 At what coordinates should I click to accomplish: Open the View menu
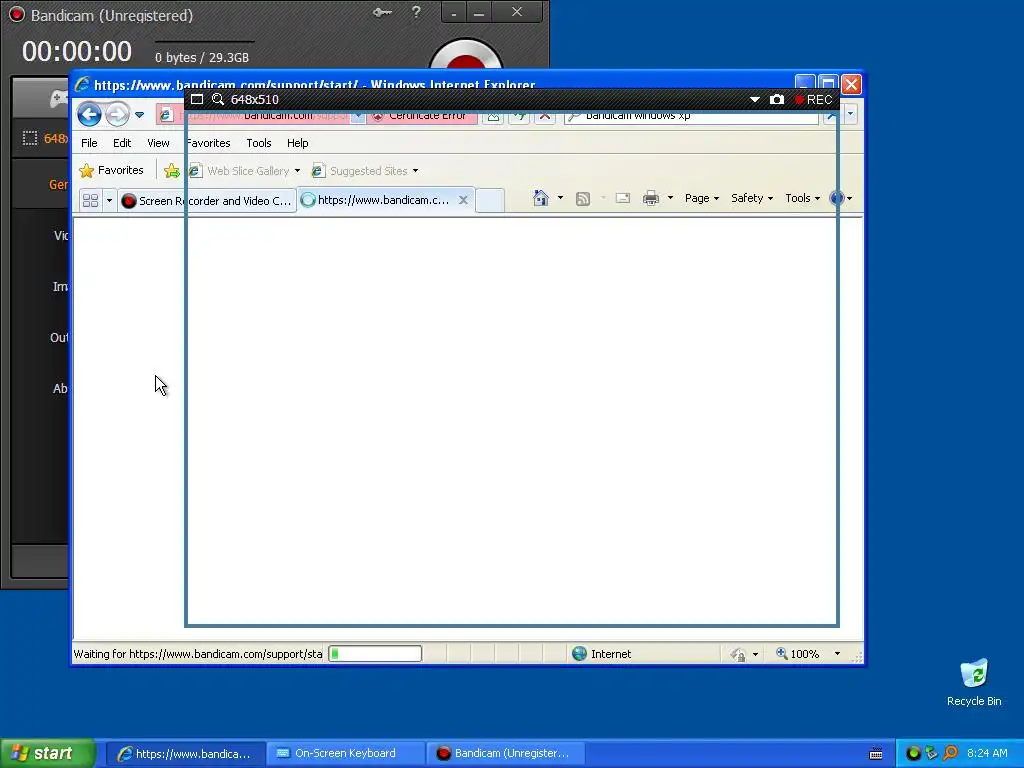click(158, 143)
